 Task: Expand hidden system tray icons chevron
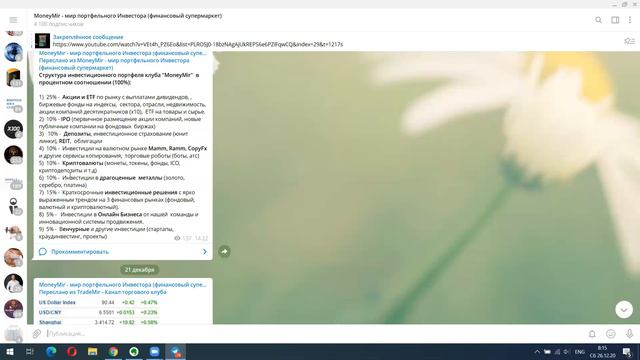point(537,352)
